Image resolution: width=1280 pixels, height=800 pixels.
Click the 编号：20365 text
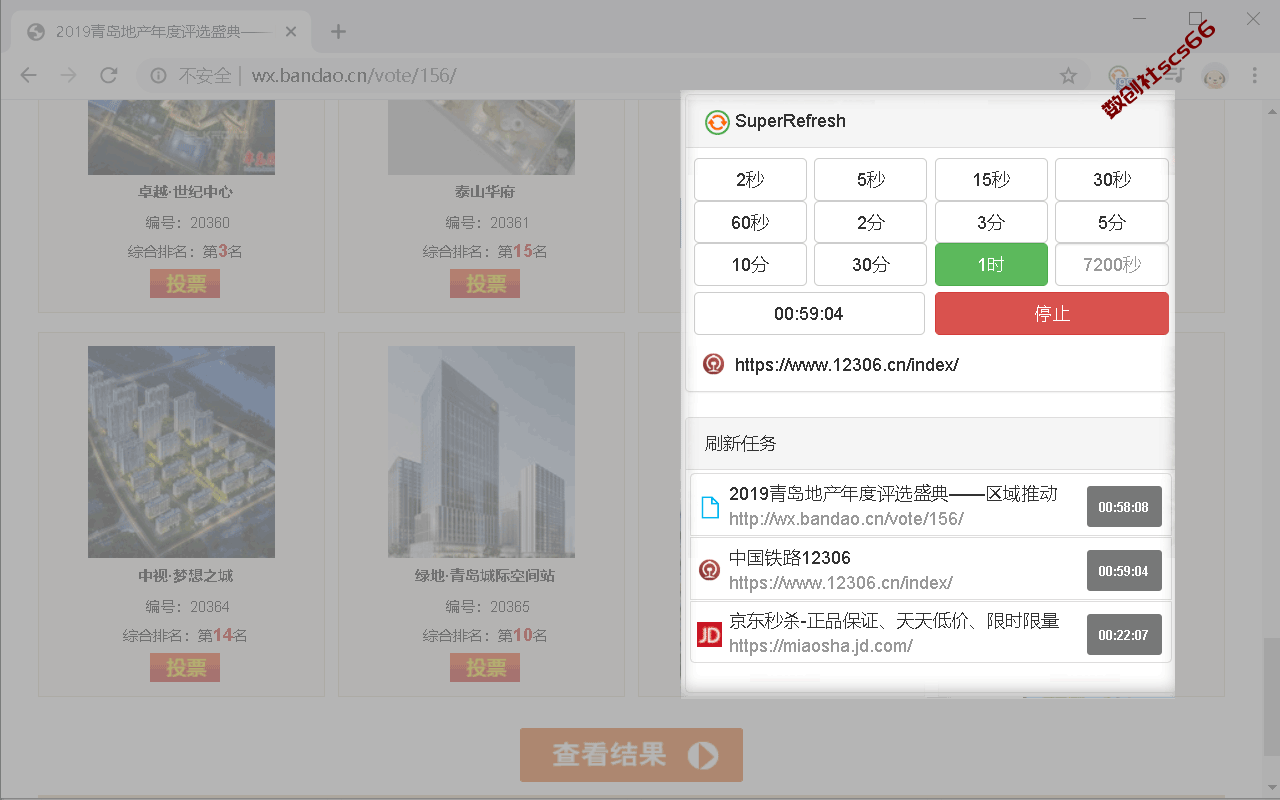tap(487, 606)
